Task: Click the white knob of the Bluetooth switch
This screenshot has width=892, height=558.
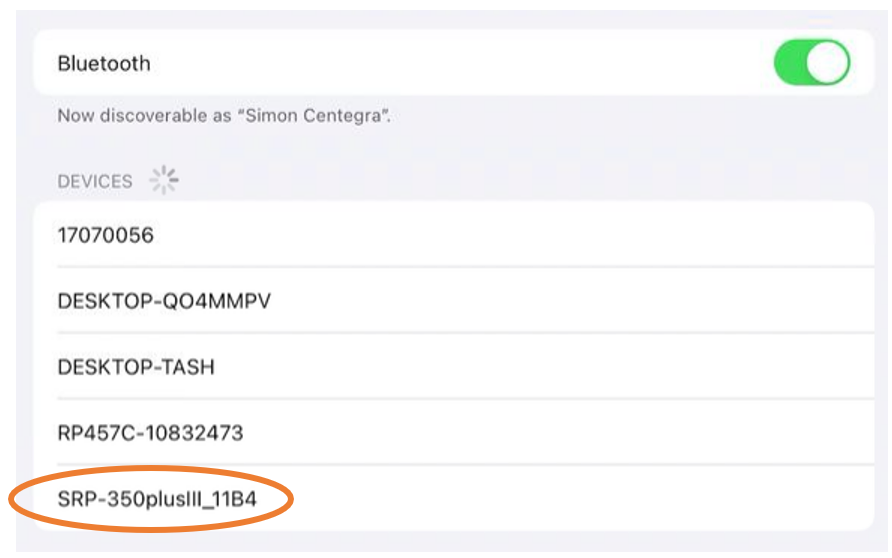Action: pos(828,63)
